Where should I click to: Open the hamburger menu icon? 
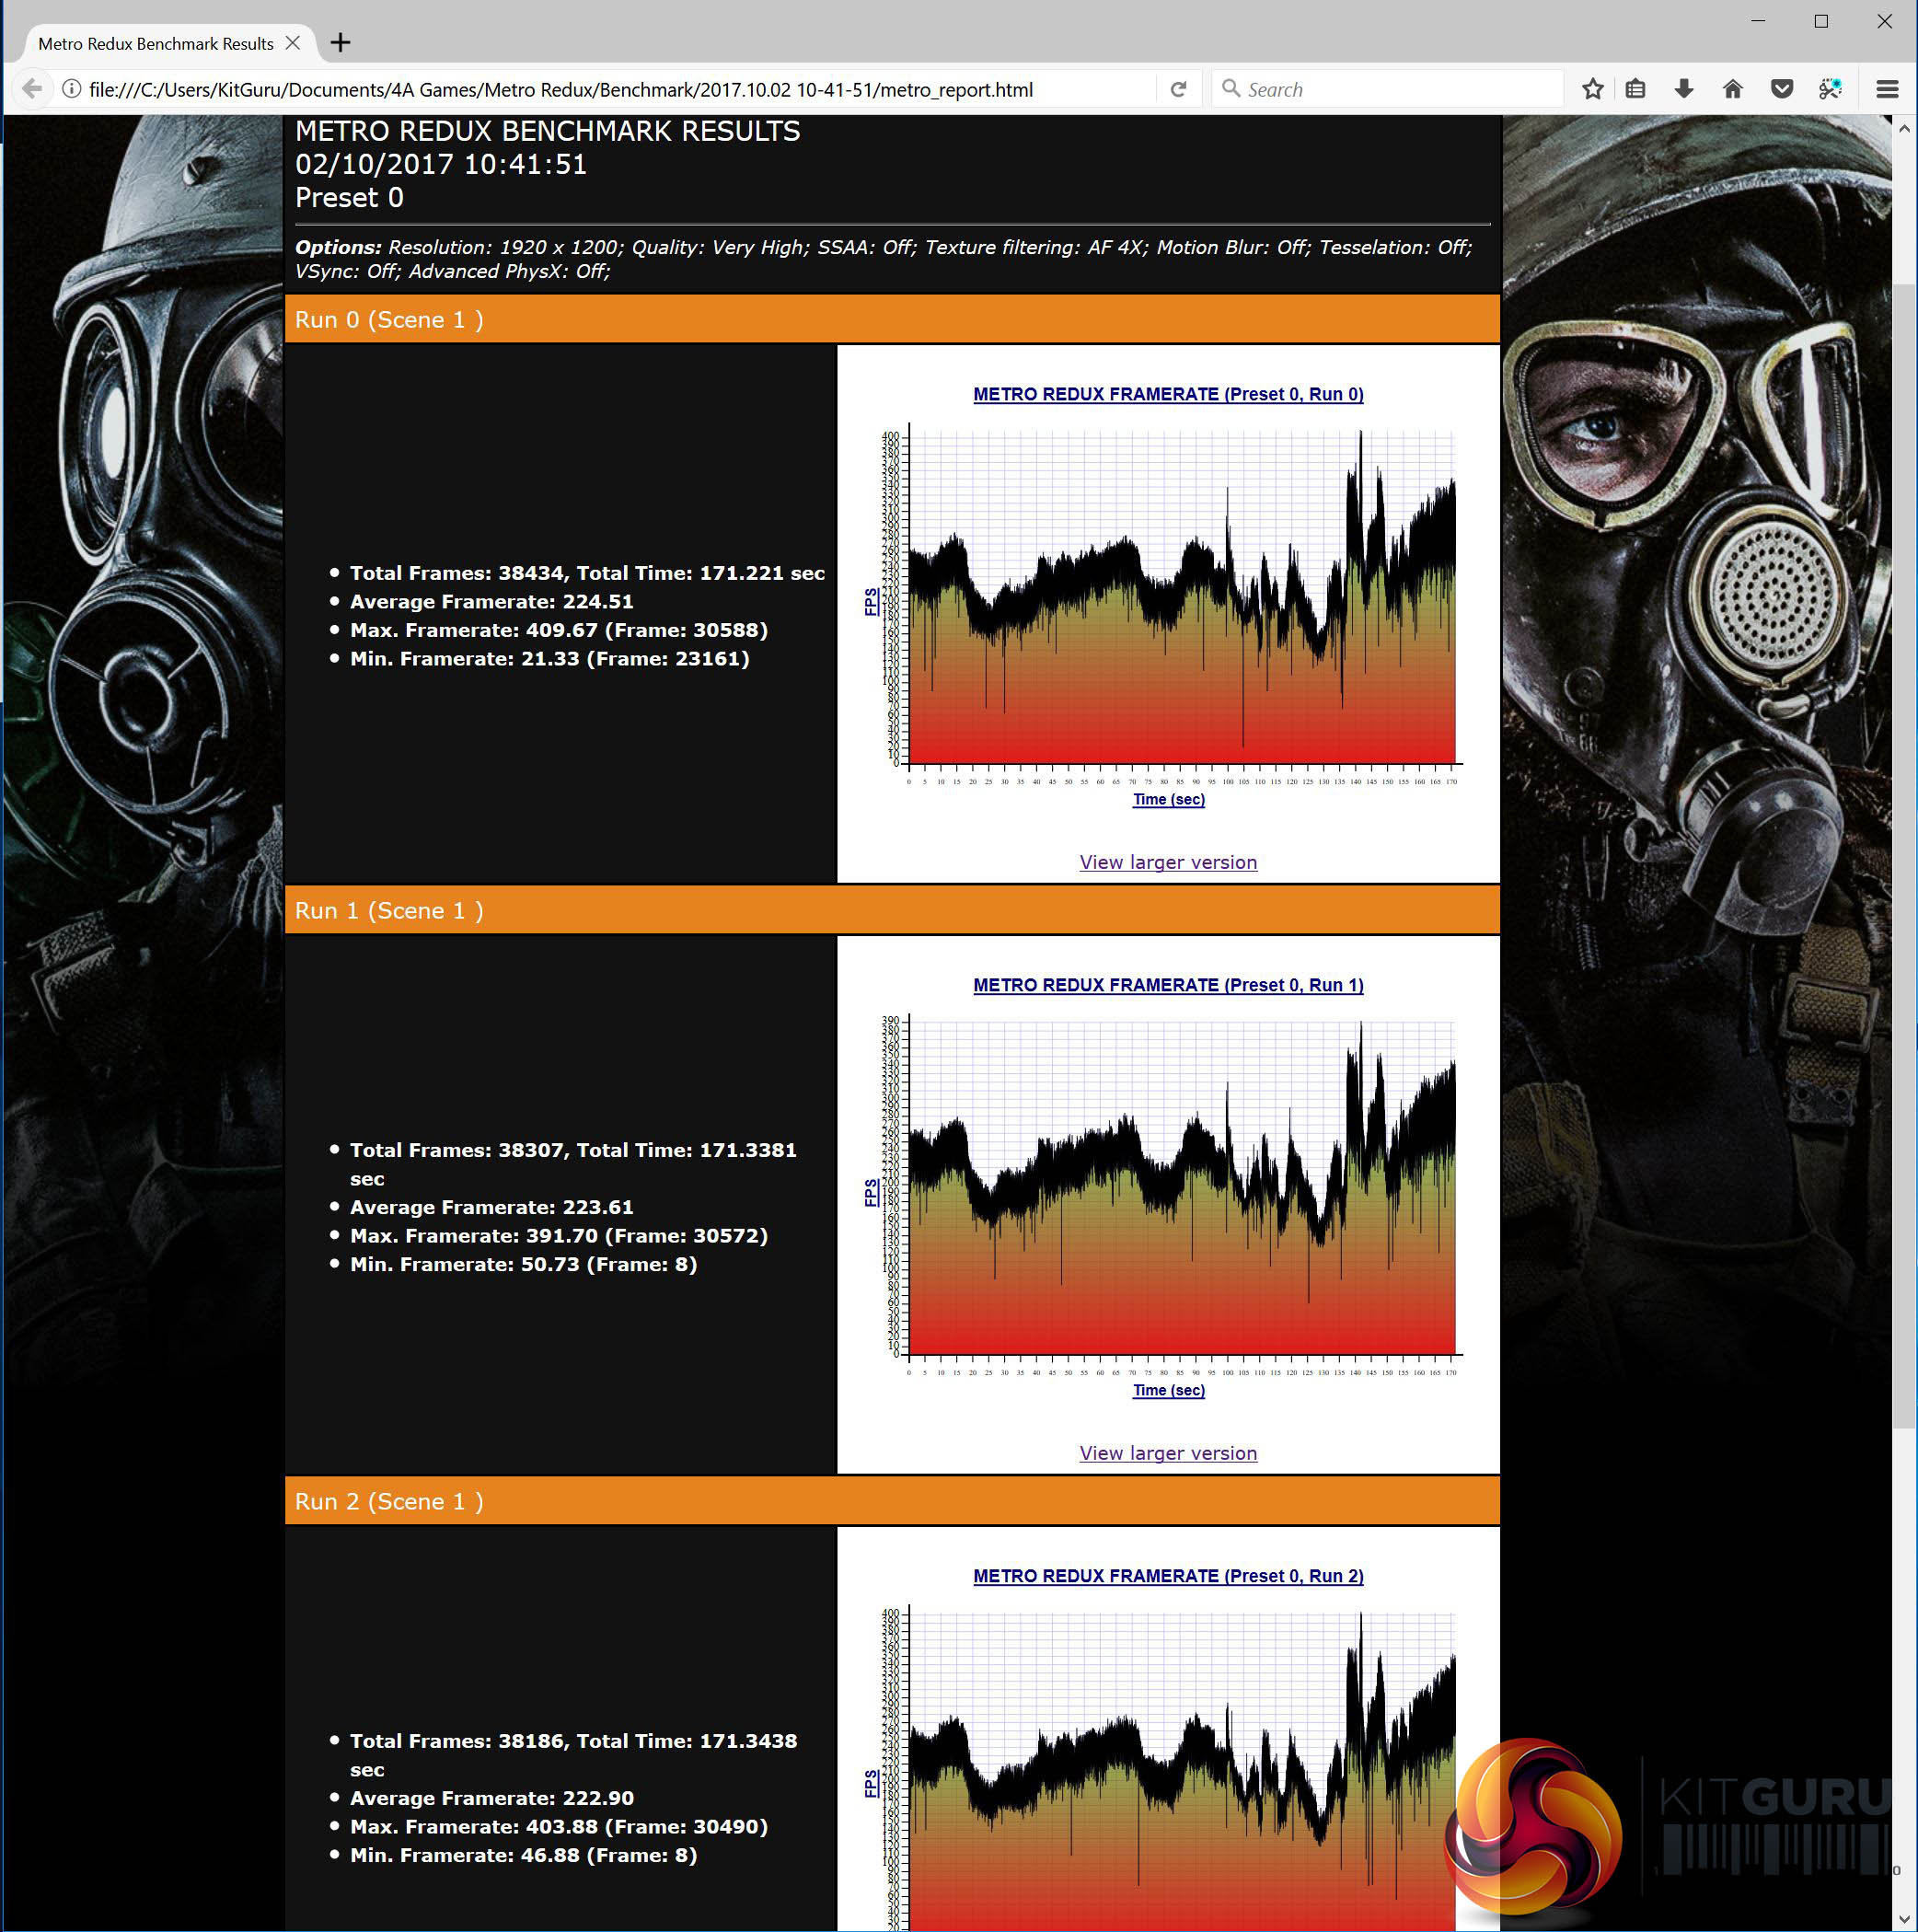1887,89
